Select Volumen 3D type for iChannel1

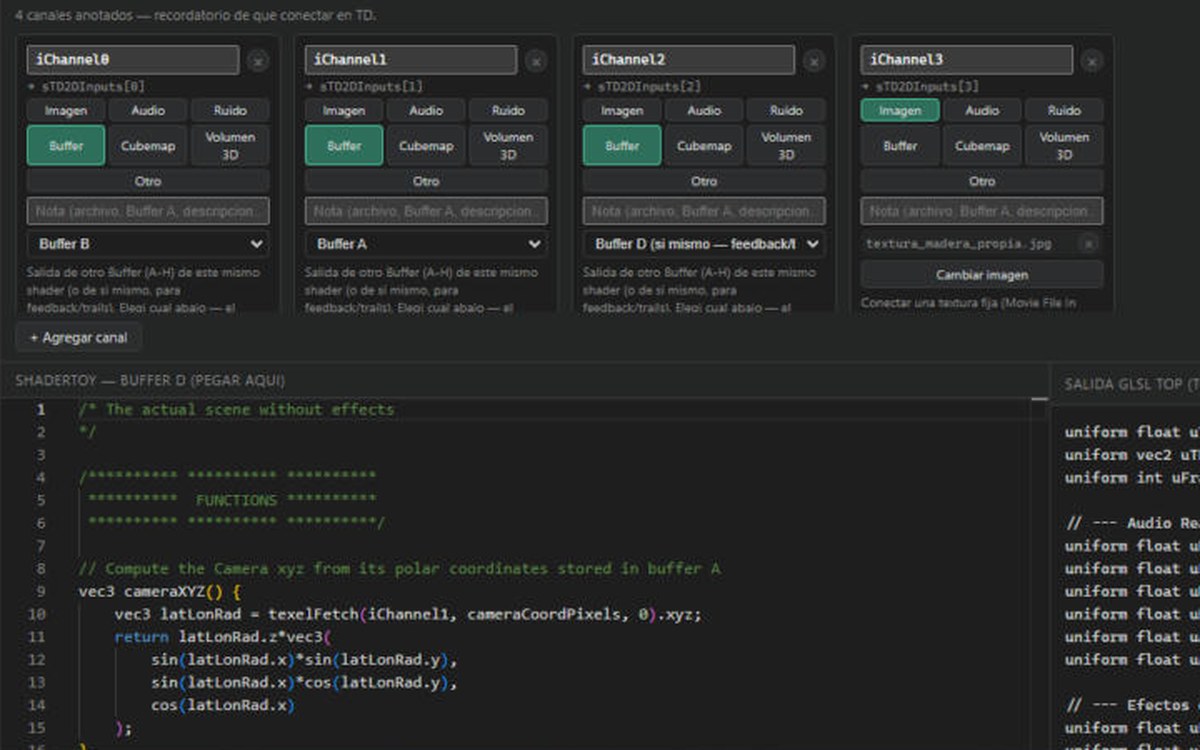(508, 145)
